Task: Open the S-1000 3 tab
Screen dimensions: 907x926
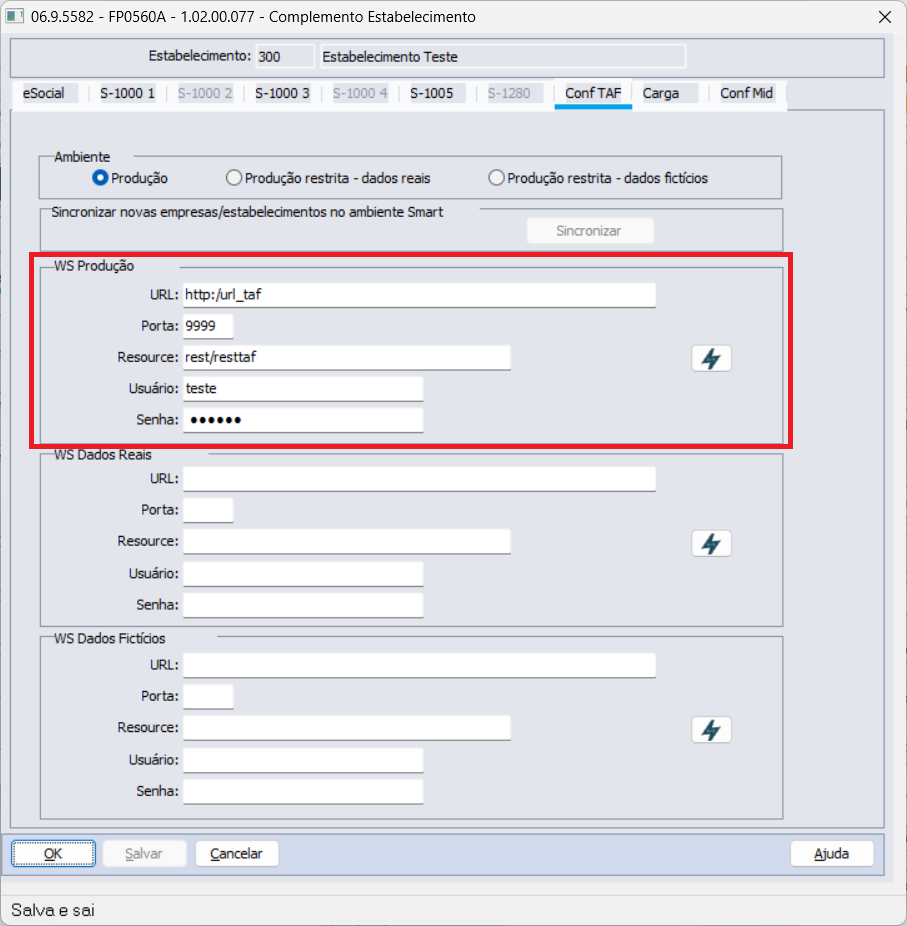Action: 282,93
